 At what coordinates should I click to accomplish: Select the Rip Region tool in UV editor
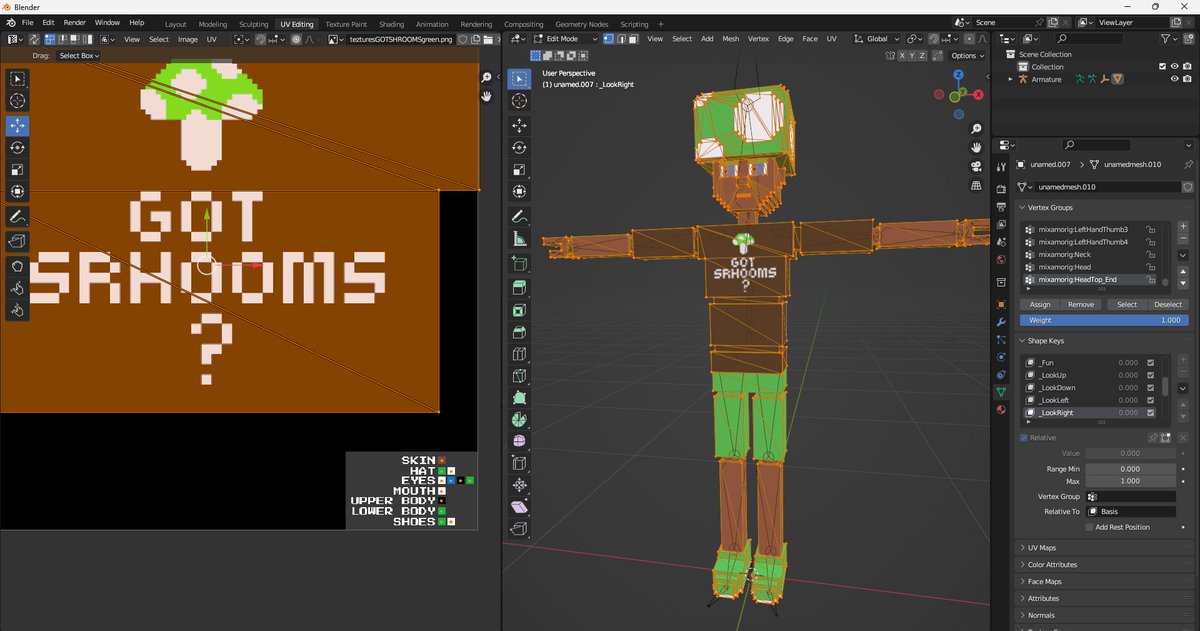pos(18,241)
